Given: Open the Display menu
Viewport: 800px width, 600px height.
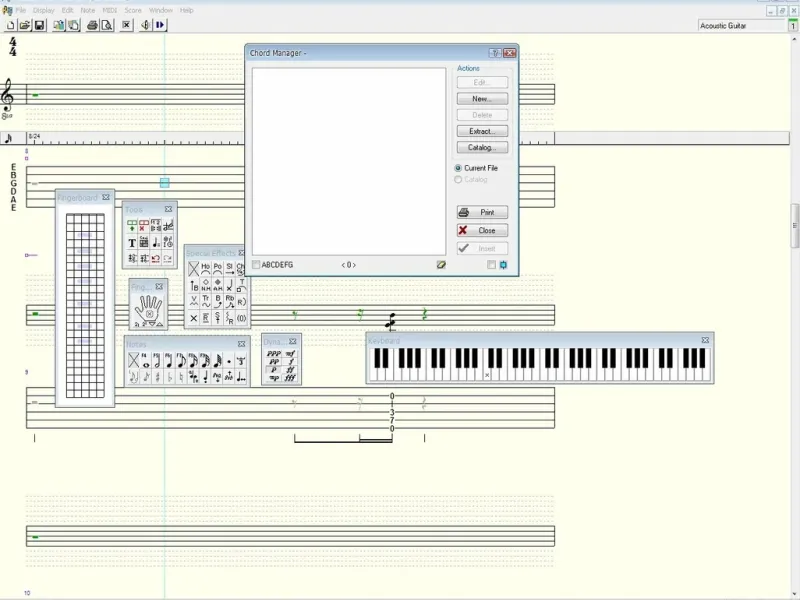Looking at the screenshot, I should coord(43,10).
